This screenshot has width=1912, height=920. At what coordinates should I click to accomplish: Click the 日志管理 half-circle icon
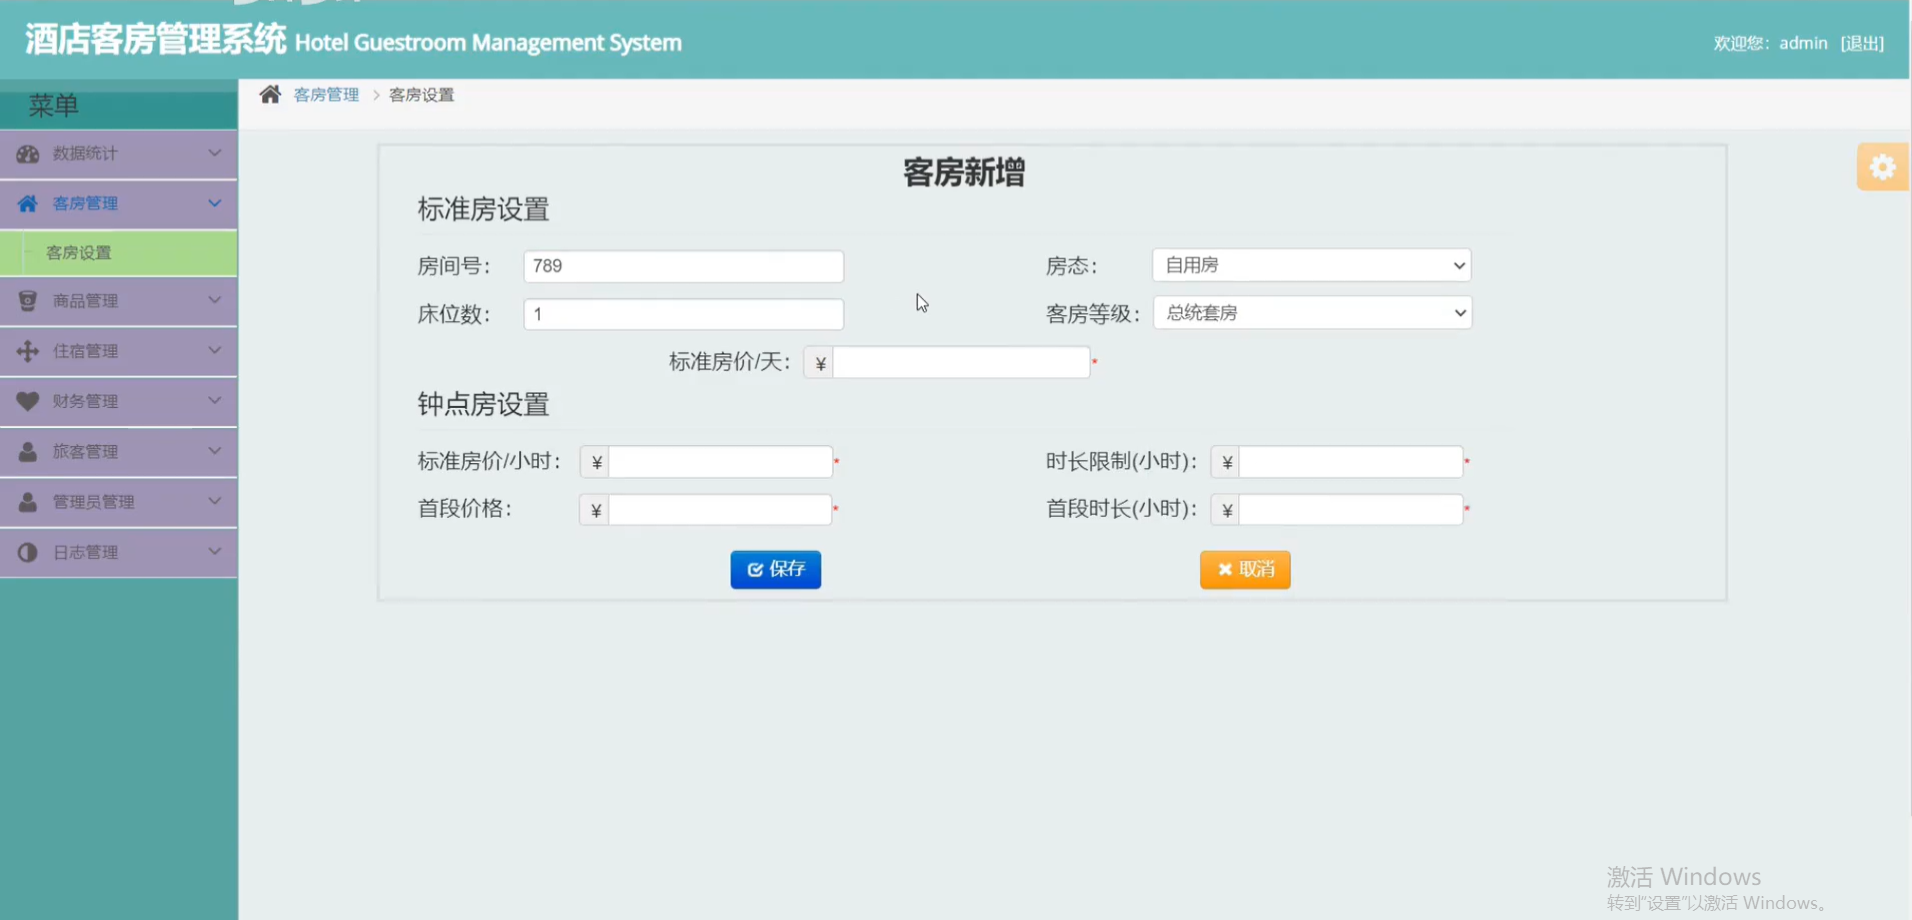point(28,552)
